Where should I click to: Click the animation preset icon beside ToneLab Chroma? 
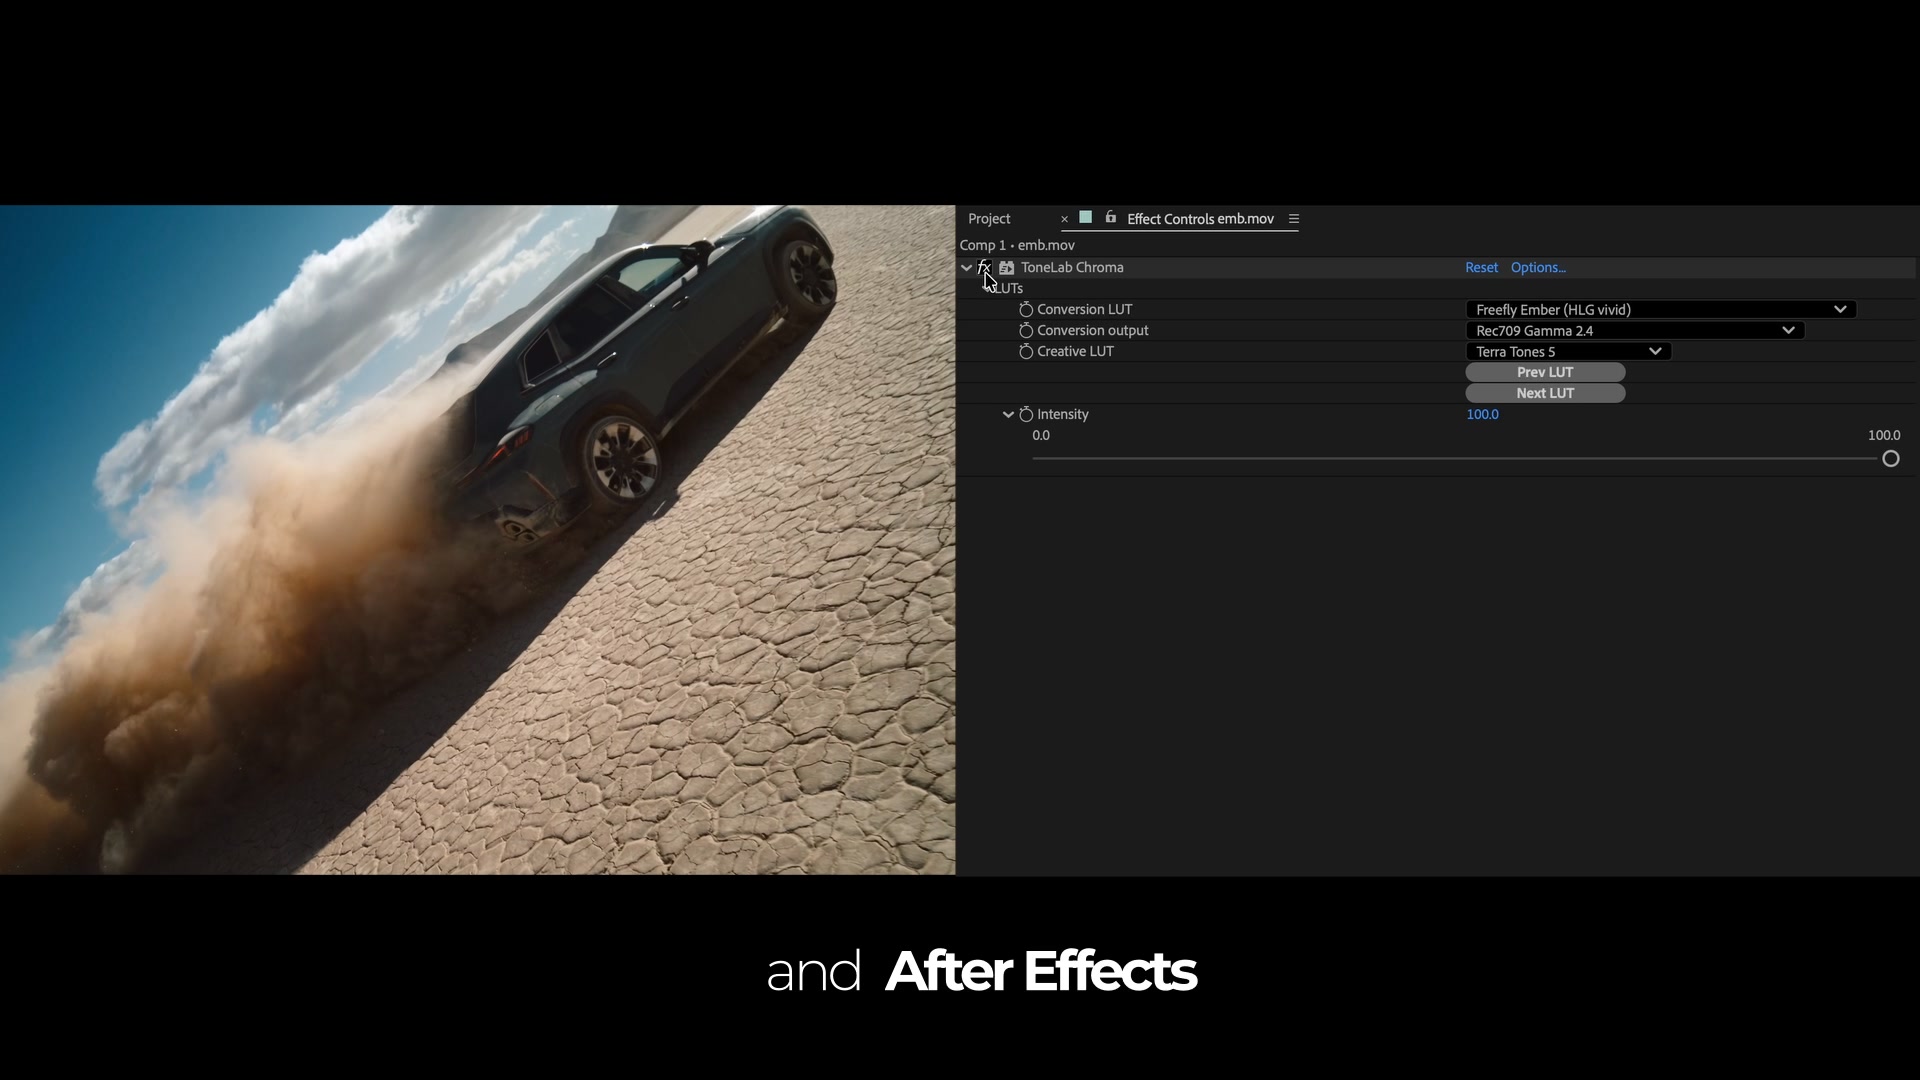(x=1006, y=268)
